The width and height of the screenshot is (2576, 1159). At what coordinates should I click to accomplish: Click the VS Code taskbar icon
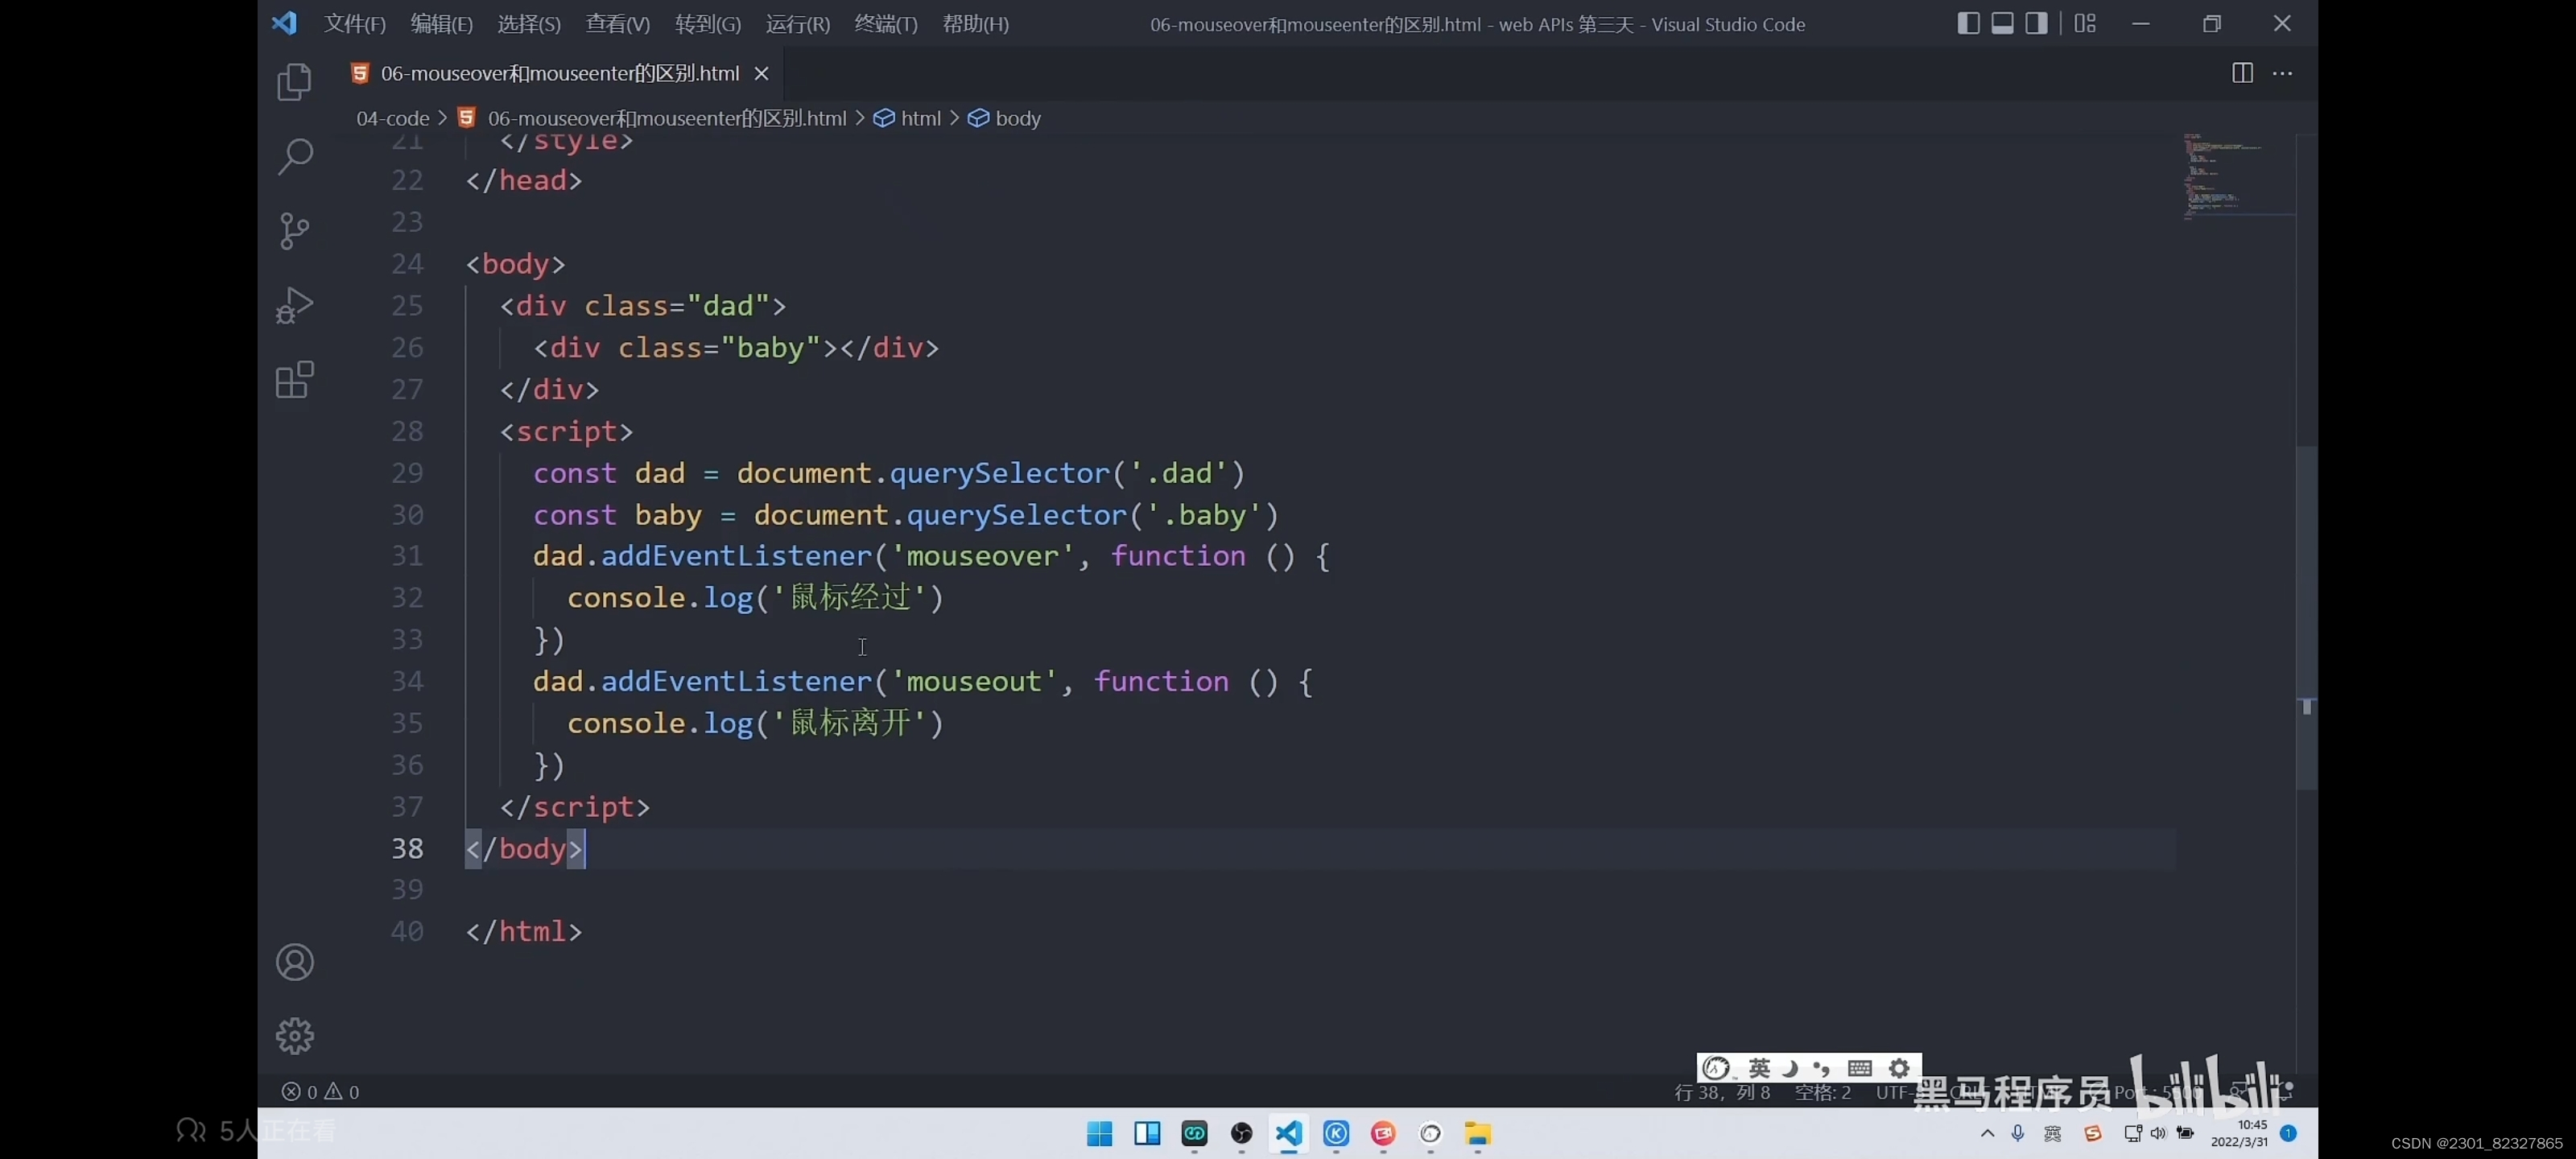pos(1288,1133)
